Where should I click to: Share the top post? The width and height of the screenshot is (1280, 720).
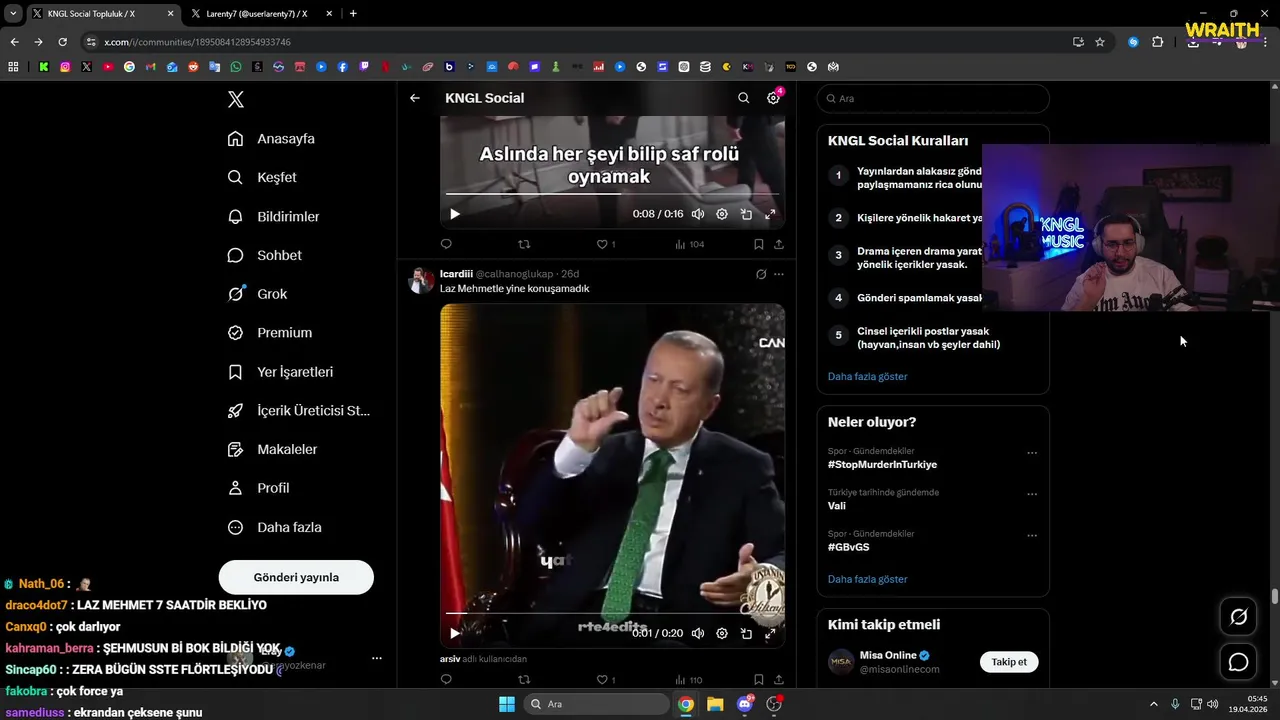click(x=779, y=244)
